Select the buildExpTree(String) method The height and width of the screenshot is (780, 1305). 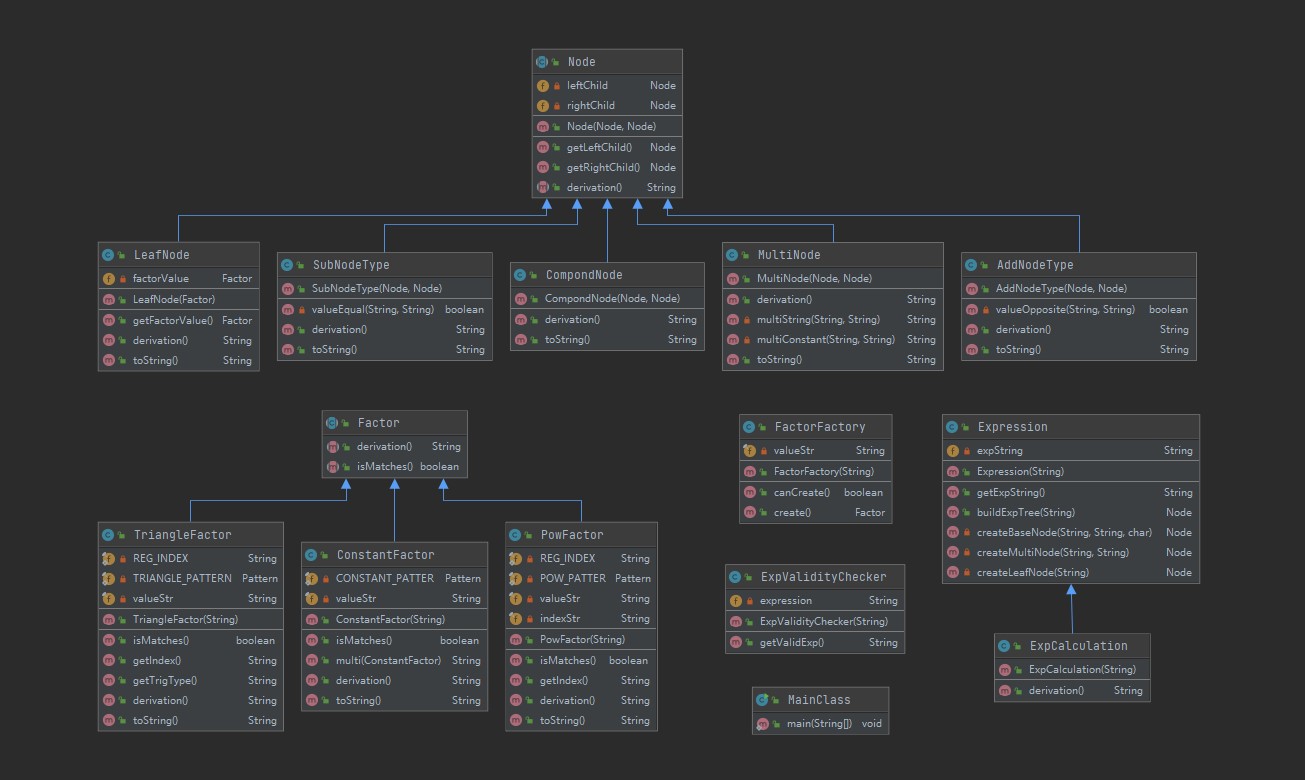click(1070, 512)
